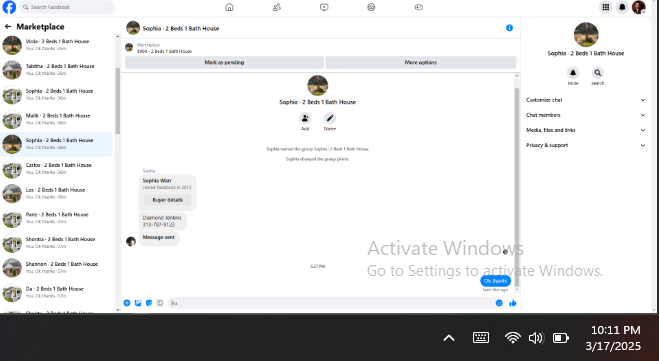Image resolution: width=659 pixels, height=361 pixels.
Task: Click the Add people icon
Action: (x=305, y=118)
